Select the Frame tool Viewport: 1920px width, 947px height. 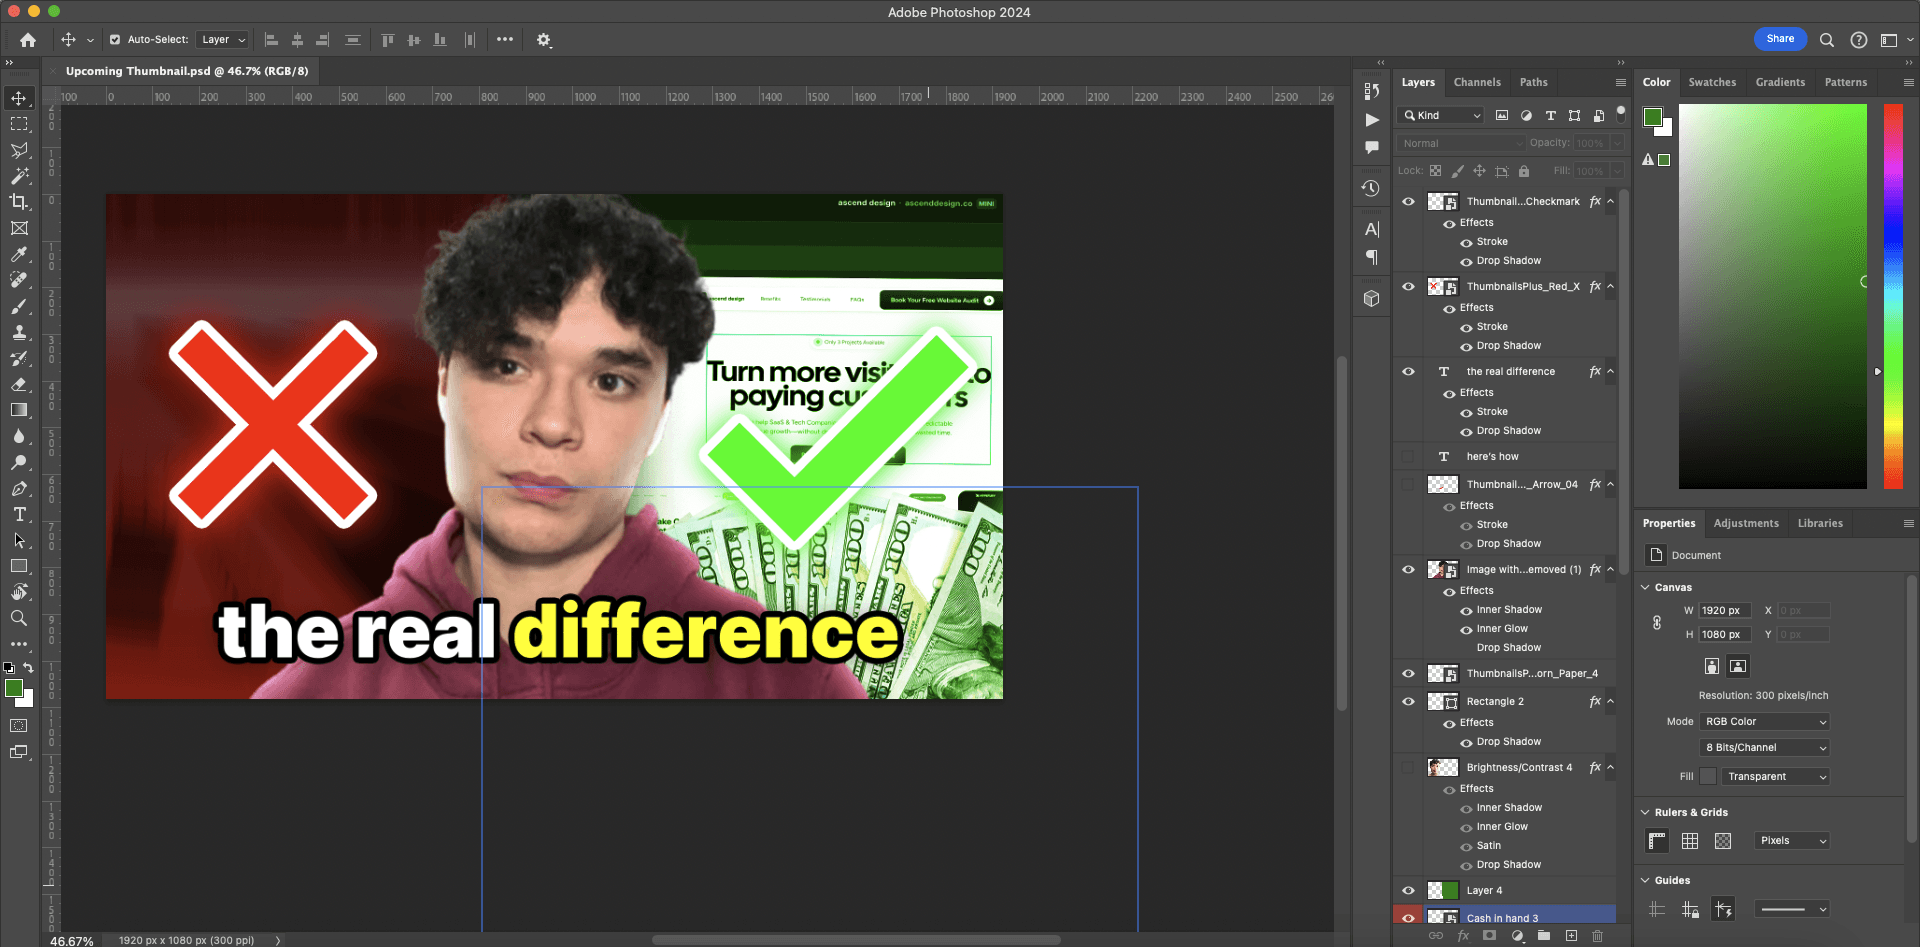19,228
